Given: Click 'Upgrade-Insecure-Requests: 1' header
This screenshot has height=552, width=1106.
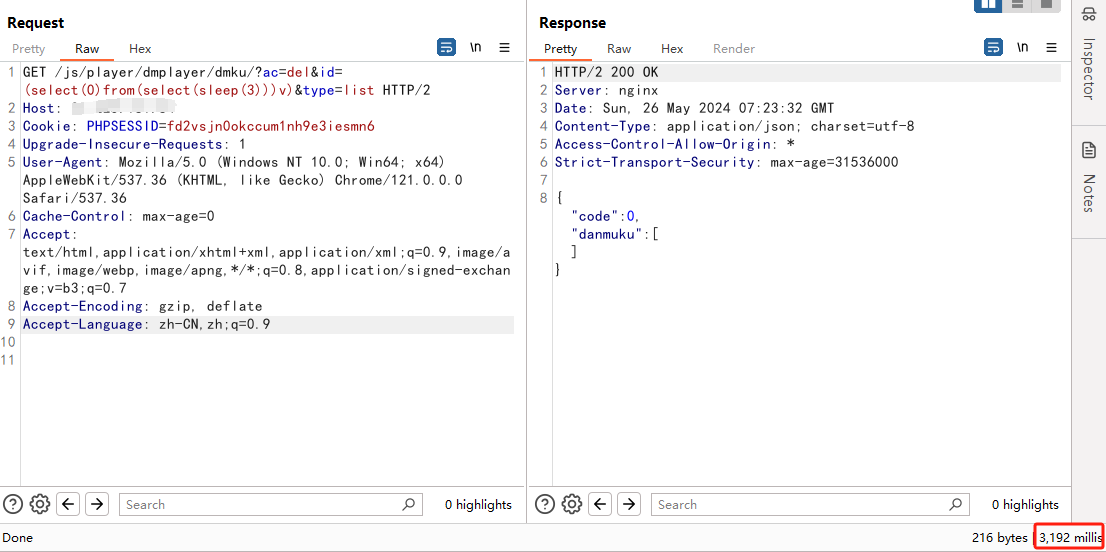Looking at the screenshot, I should tap(134, 145).
